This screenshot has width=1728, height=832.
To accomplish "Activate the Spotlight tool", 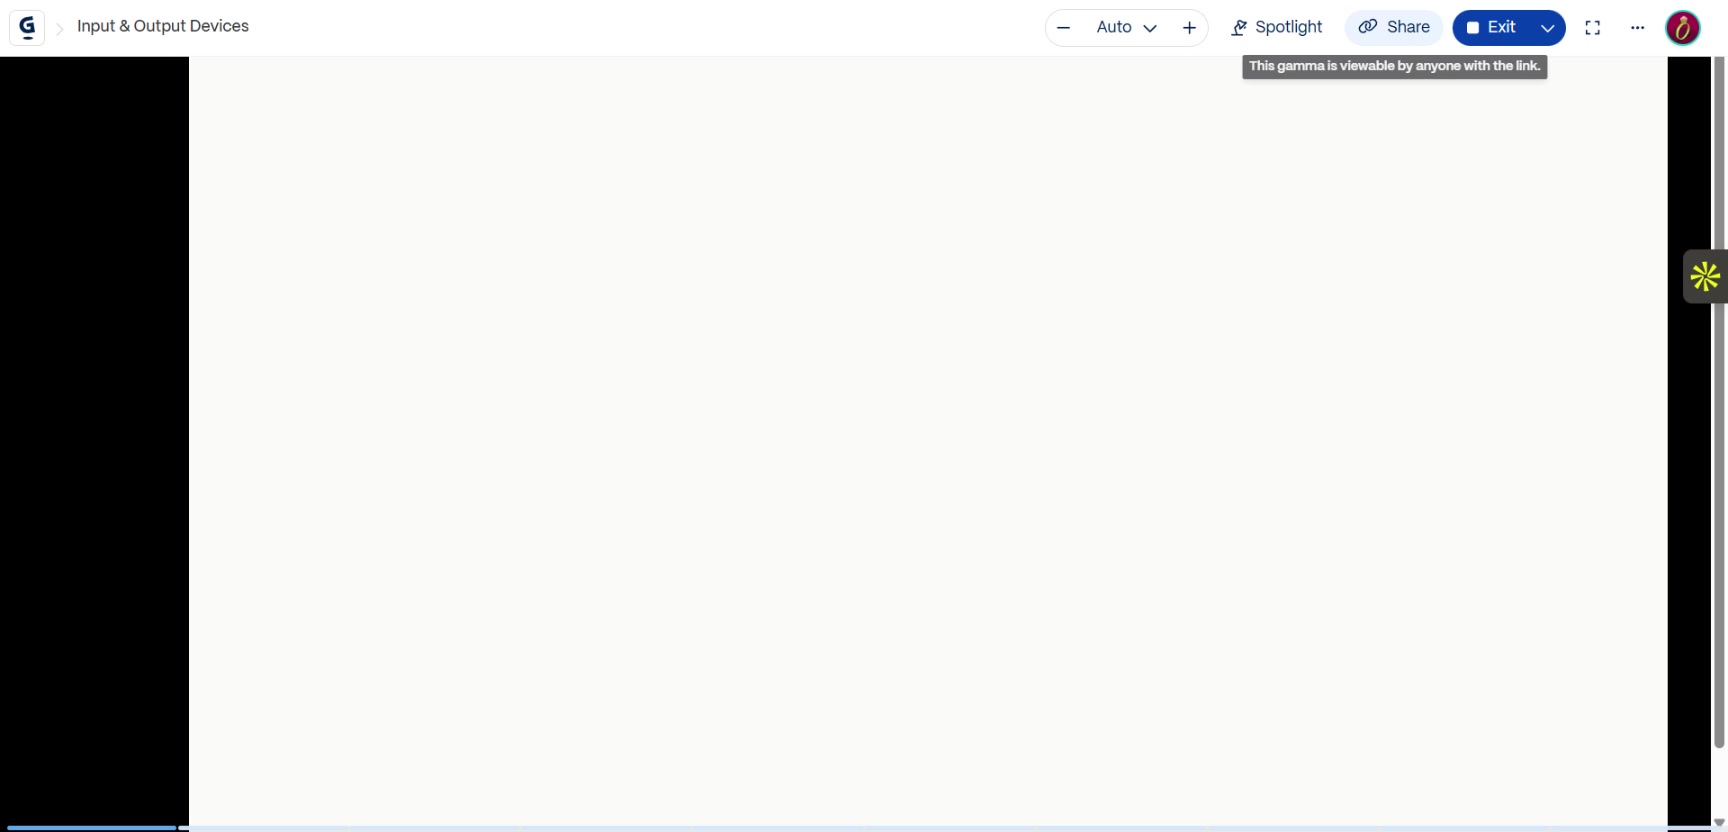I will [1277, 28].
